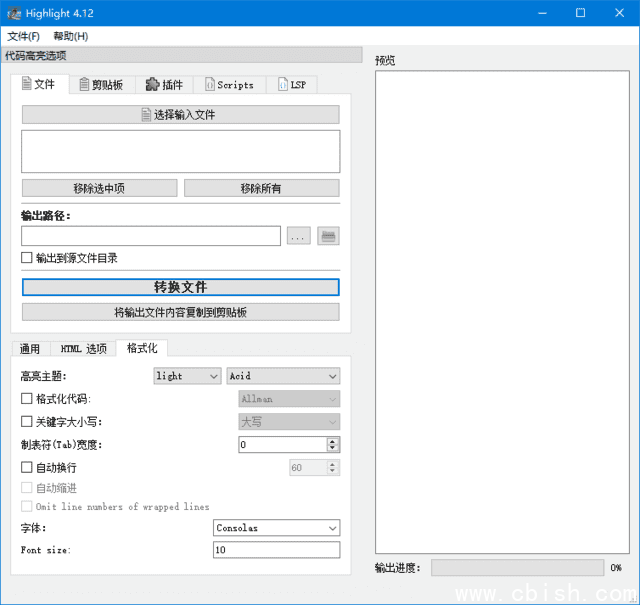Enable the 自动换行 checkbox

tap(27, 467)
